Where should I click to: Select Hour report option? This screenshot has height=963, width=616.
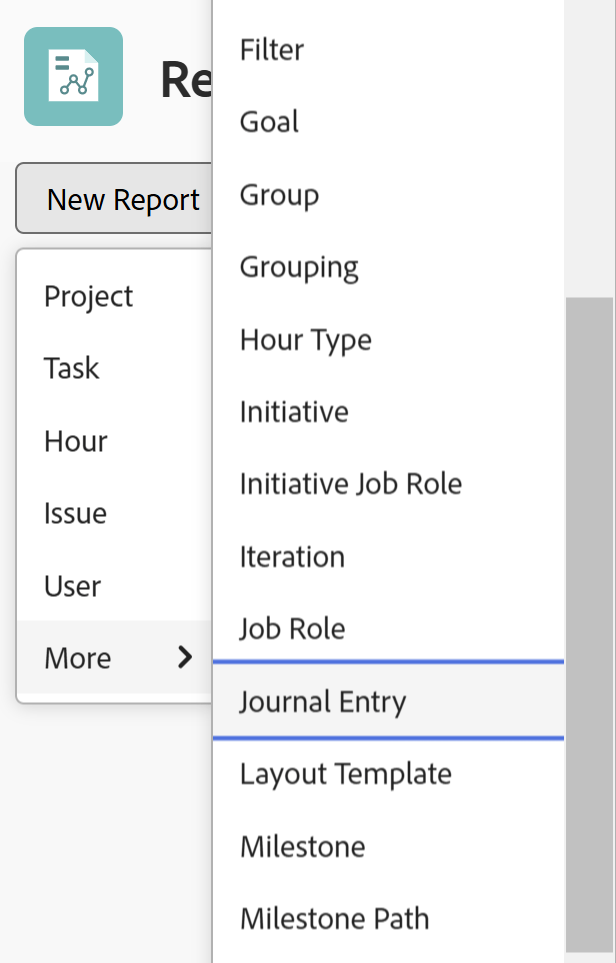[76, 441]
